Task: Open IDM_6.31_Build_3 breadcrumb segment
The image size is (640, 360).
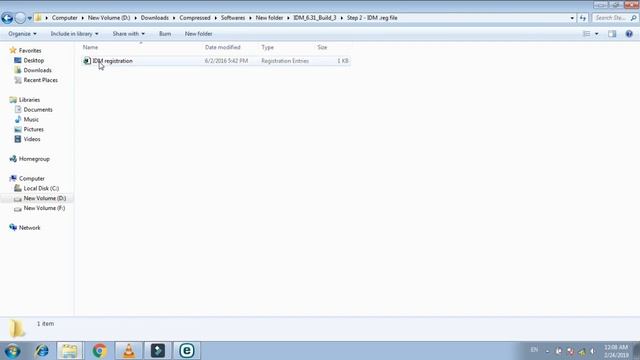Action: point(315,18)
